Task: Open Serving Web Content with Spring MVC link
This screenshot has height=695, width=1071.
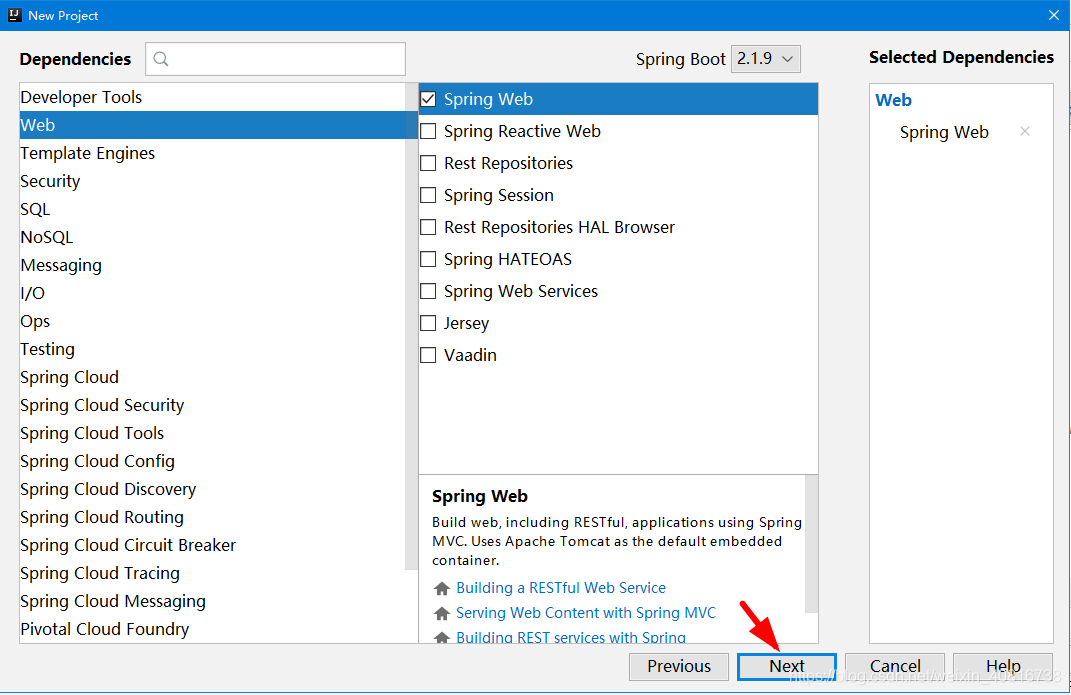Action: coord(586,613)
